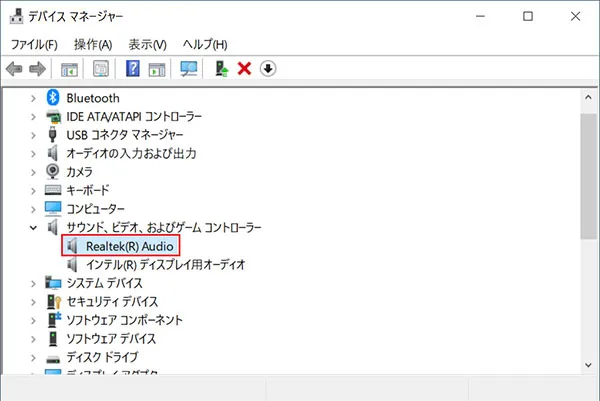This screenshot has height=401, width=600.
Task: Open the 表示(V) menu
Action: [147, 44]
